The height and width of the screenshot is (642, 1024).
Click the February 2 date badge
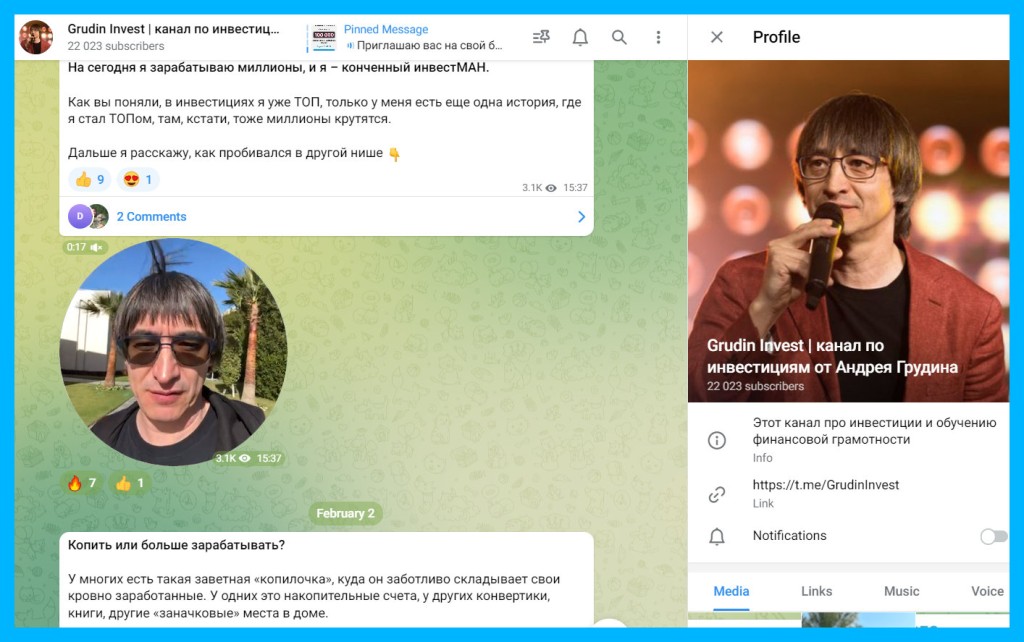(x=345, y=514)
